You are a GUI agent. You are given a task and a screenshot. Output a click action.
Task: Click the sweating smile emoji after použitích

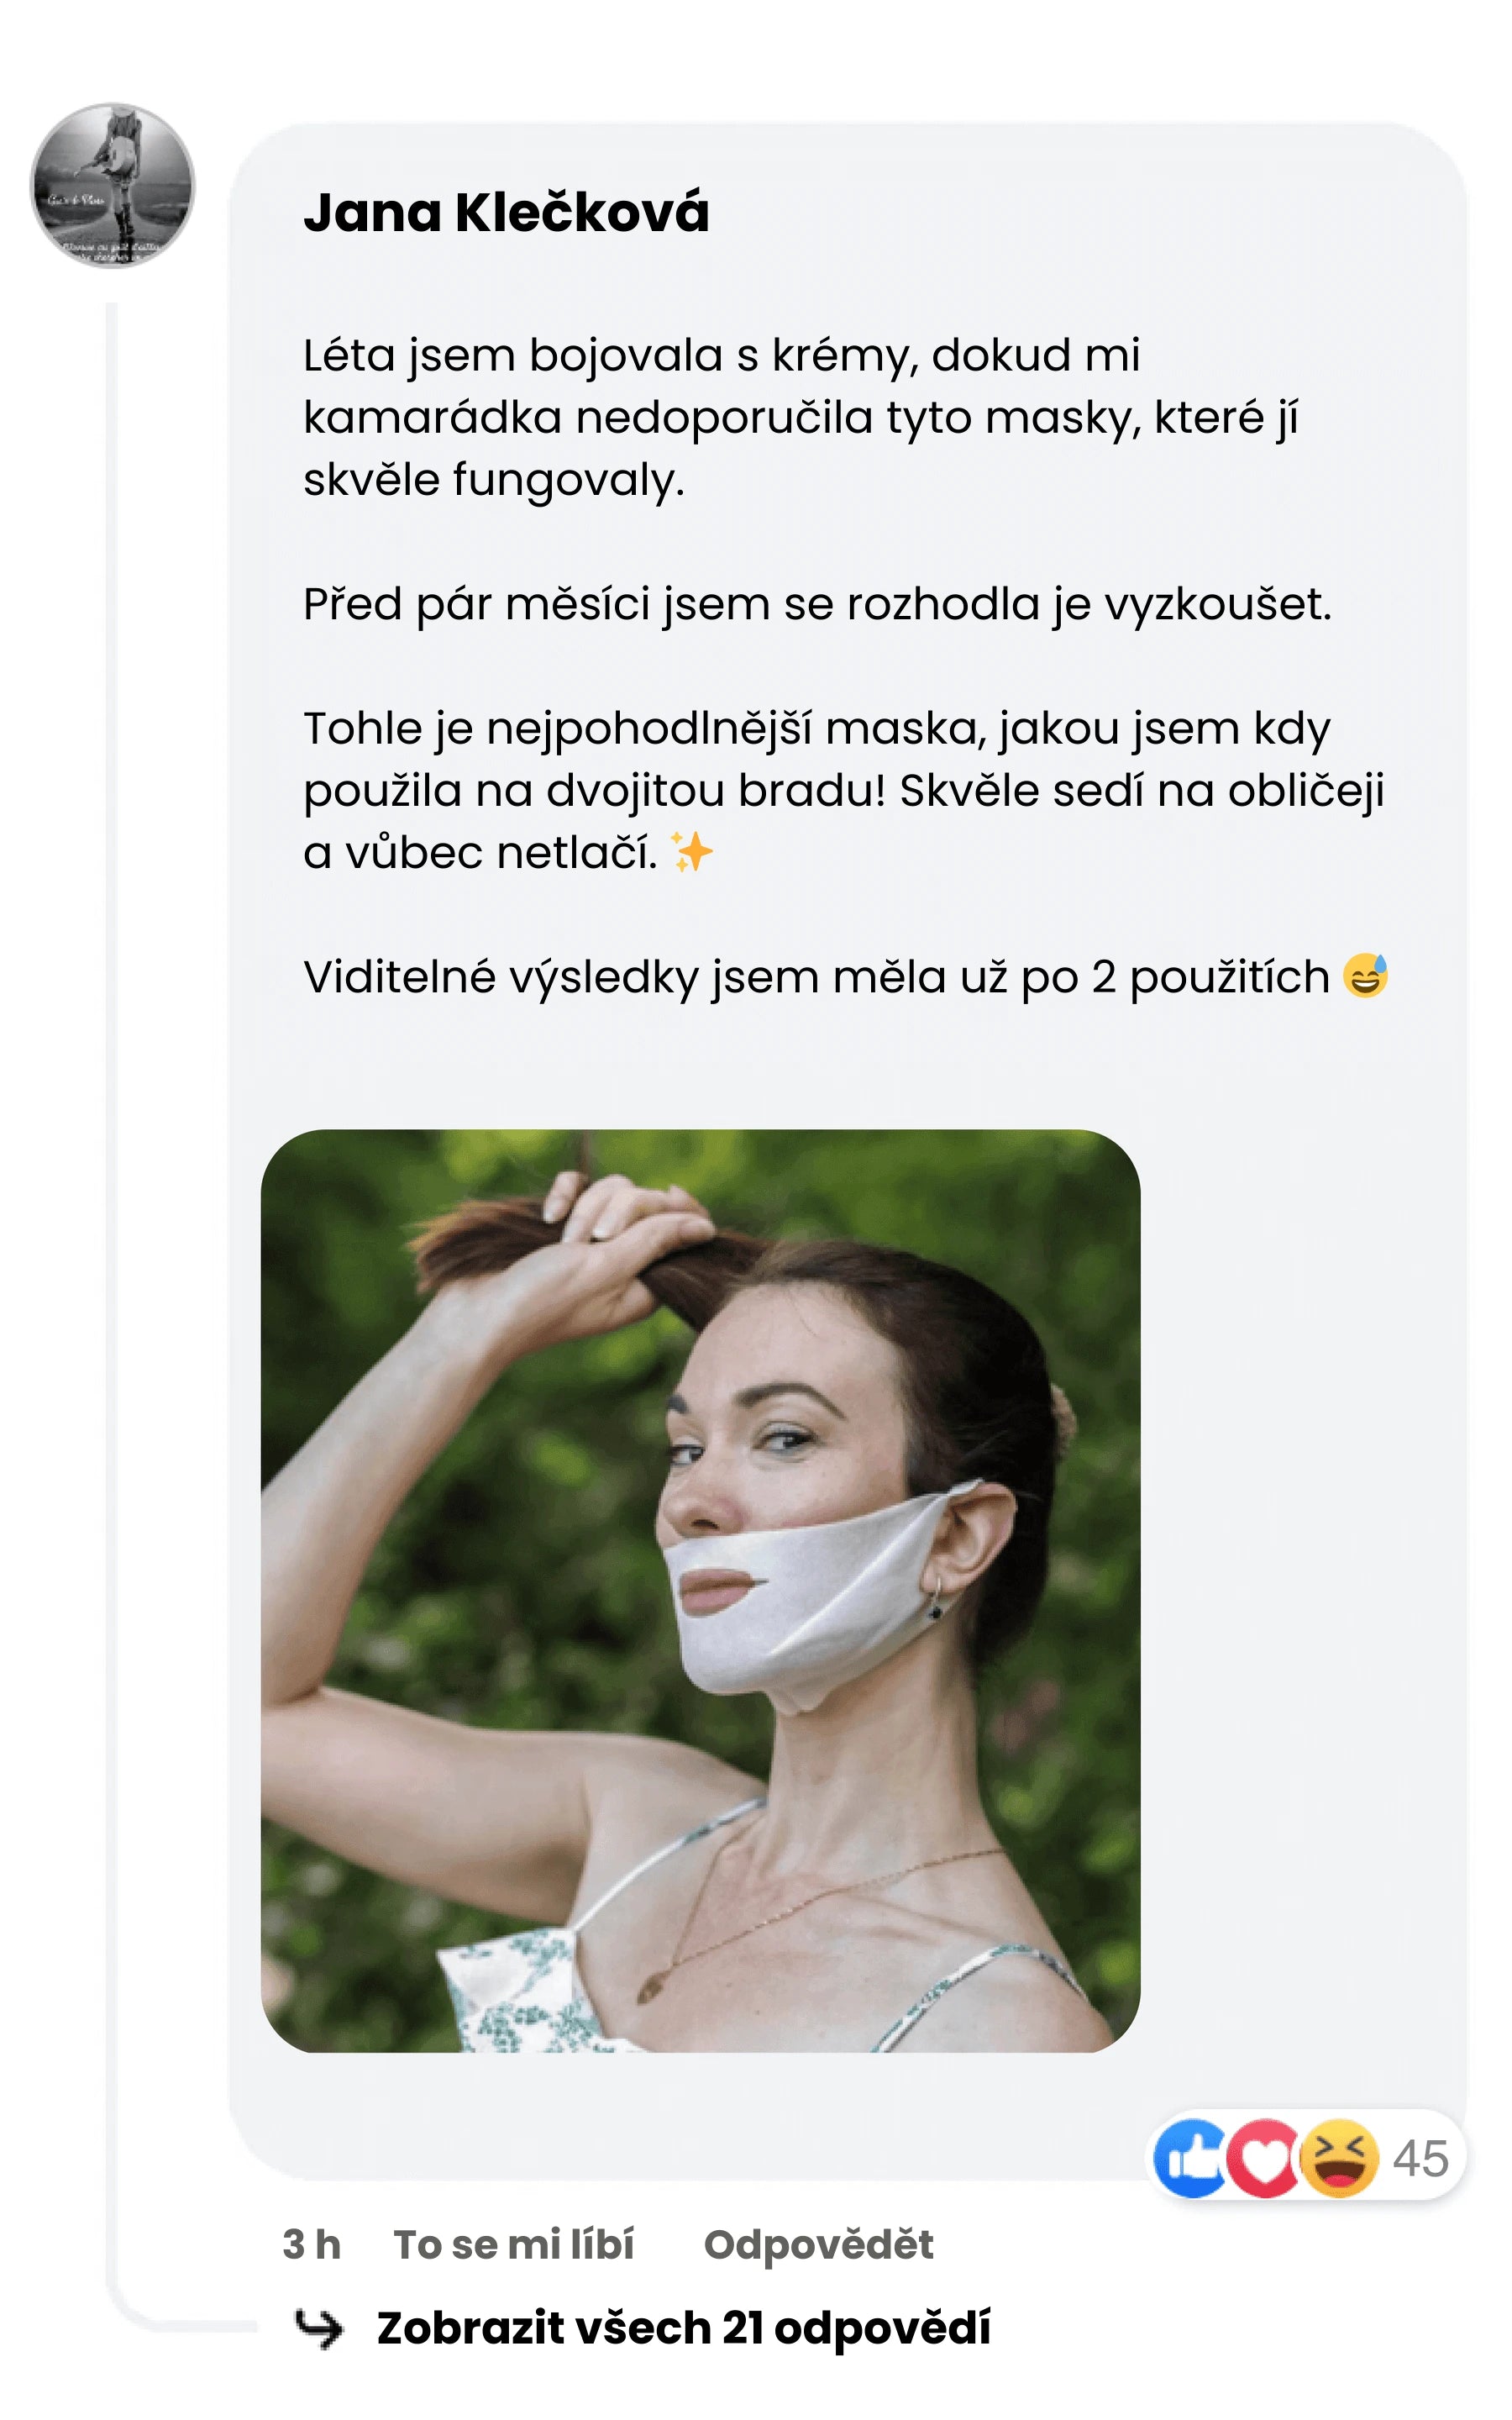pyautogui.click(x=1365, y=976)
